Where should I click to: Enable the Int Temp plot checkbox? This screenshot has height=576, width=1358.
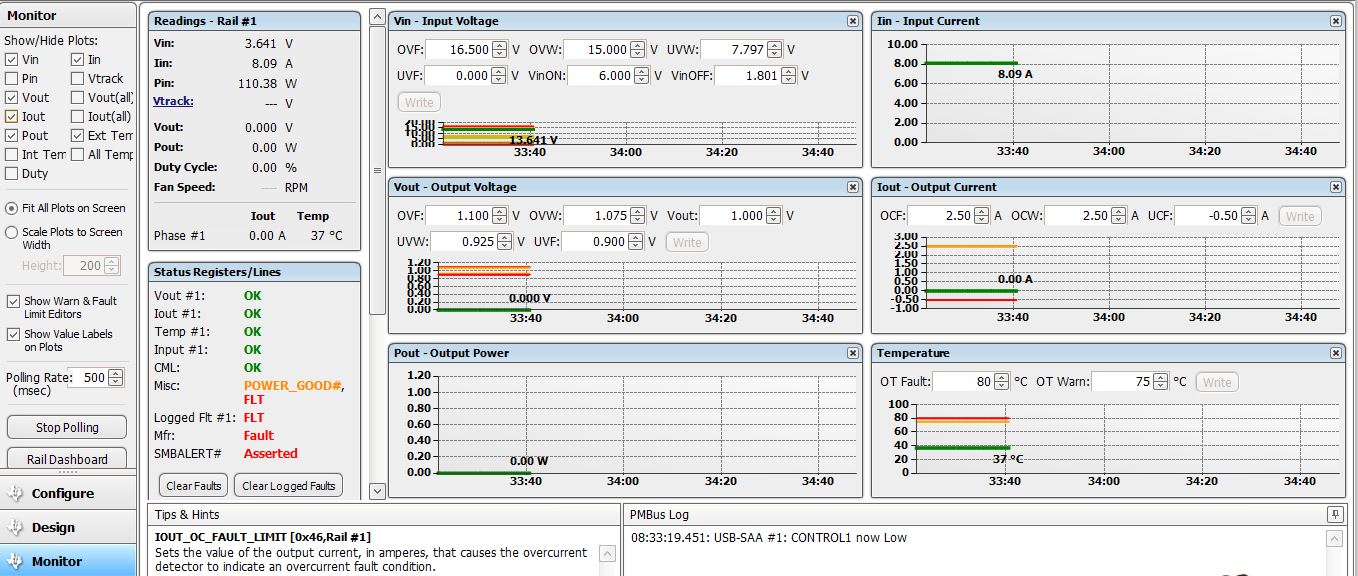coord(12,155)
